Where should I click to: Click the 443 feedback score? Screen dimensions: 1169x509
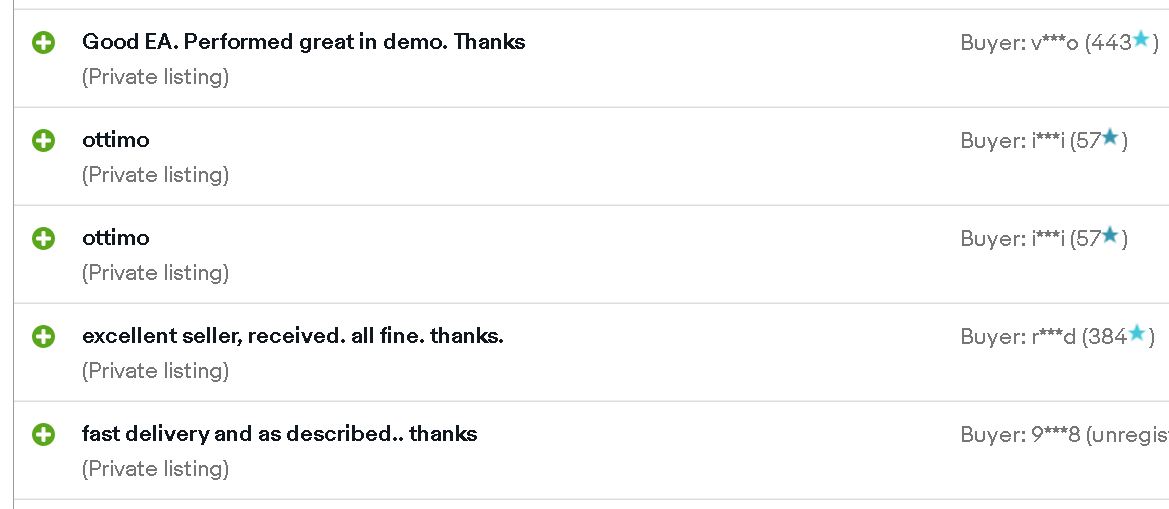1112,43
